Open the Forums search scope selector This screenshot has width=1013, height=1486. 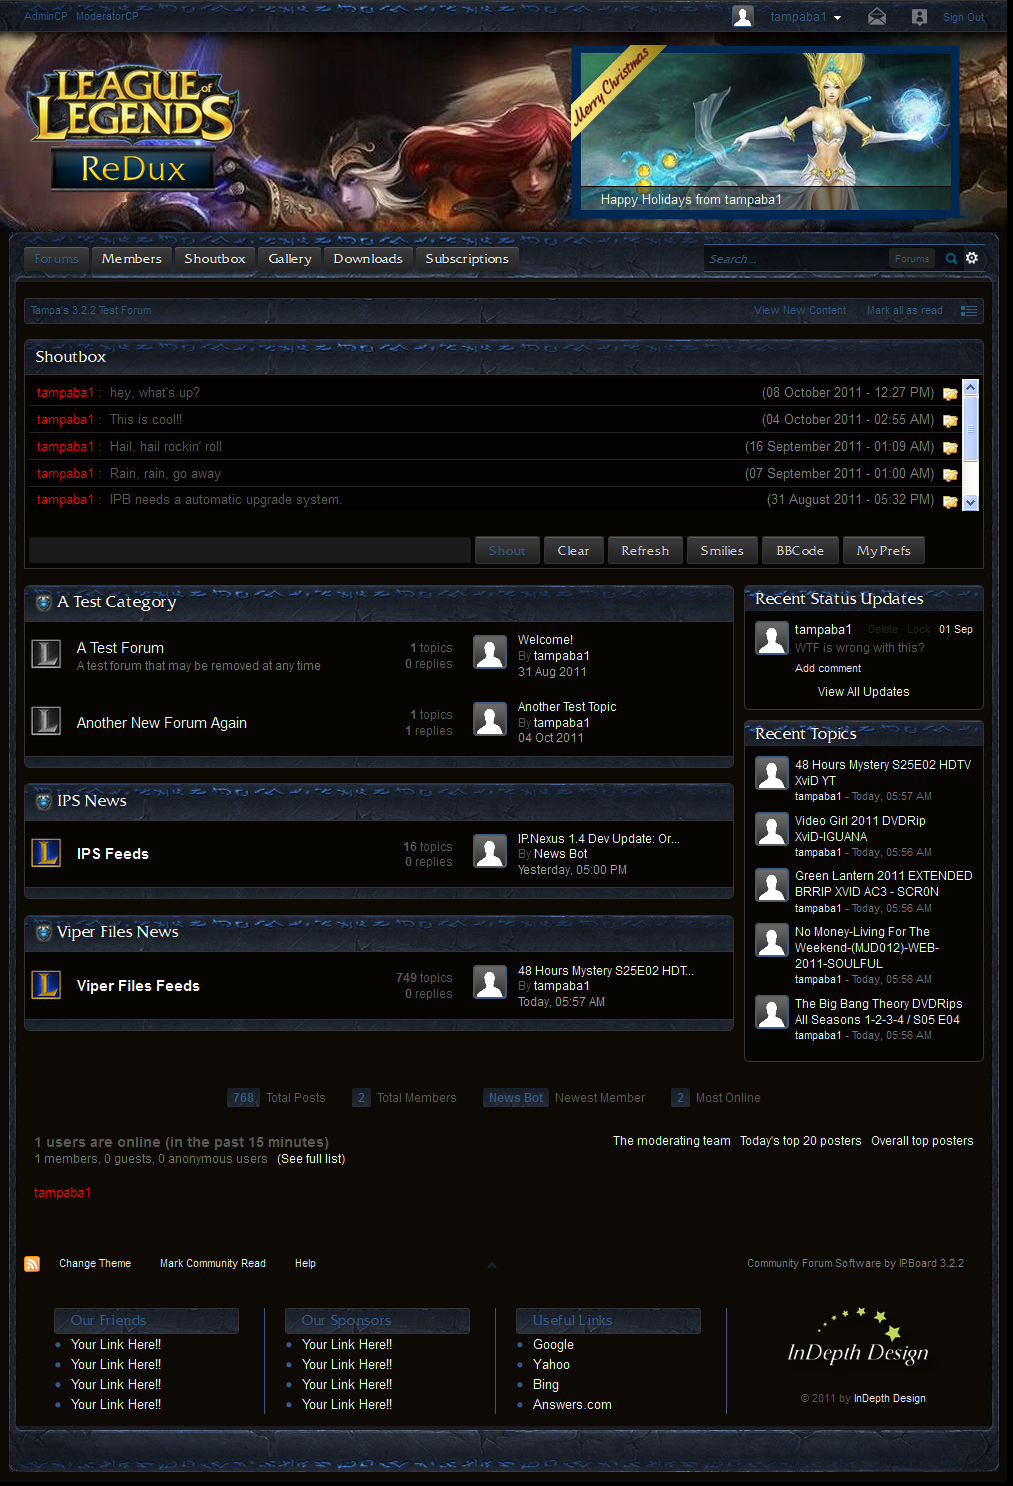[911, 258]
